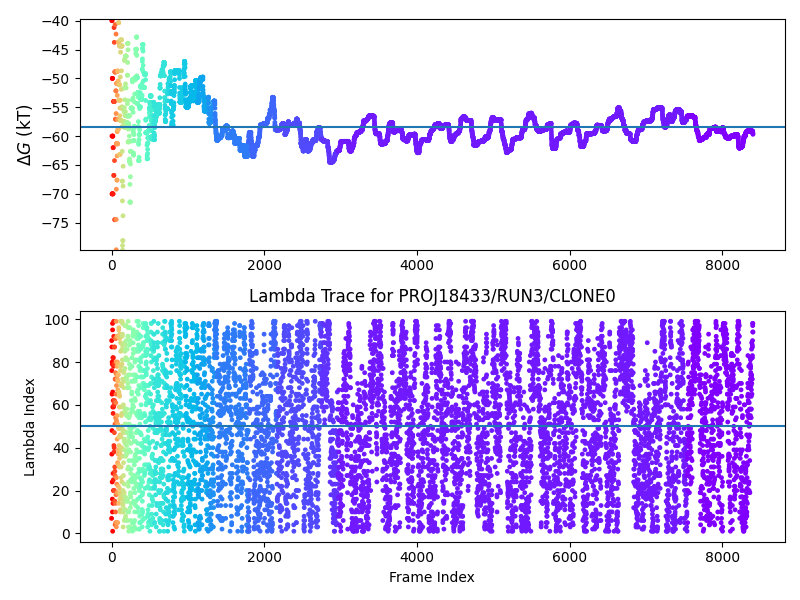Image resolution: width=800 pixels, height=600 pixels.
Task: Select the 2000 x-tick label under the Lambda Trace plot
Action: pos(264,557)
